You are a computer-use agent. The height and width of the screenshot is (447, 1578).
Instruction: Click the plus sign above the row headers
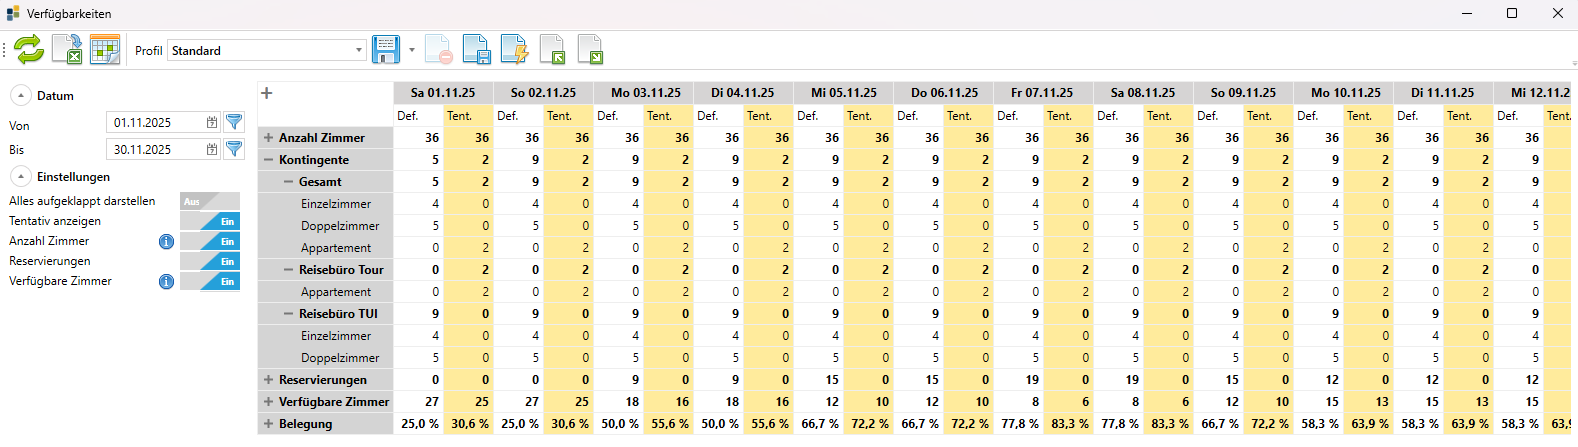(267, 93)
